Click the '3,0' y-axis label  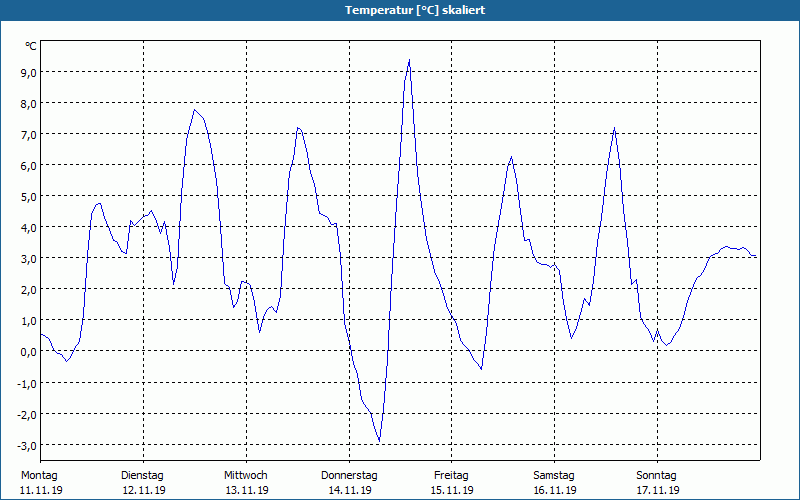coord(29,259)
